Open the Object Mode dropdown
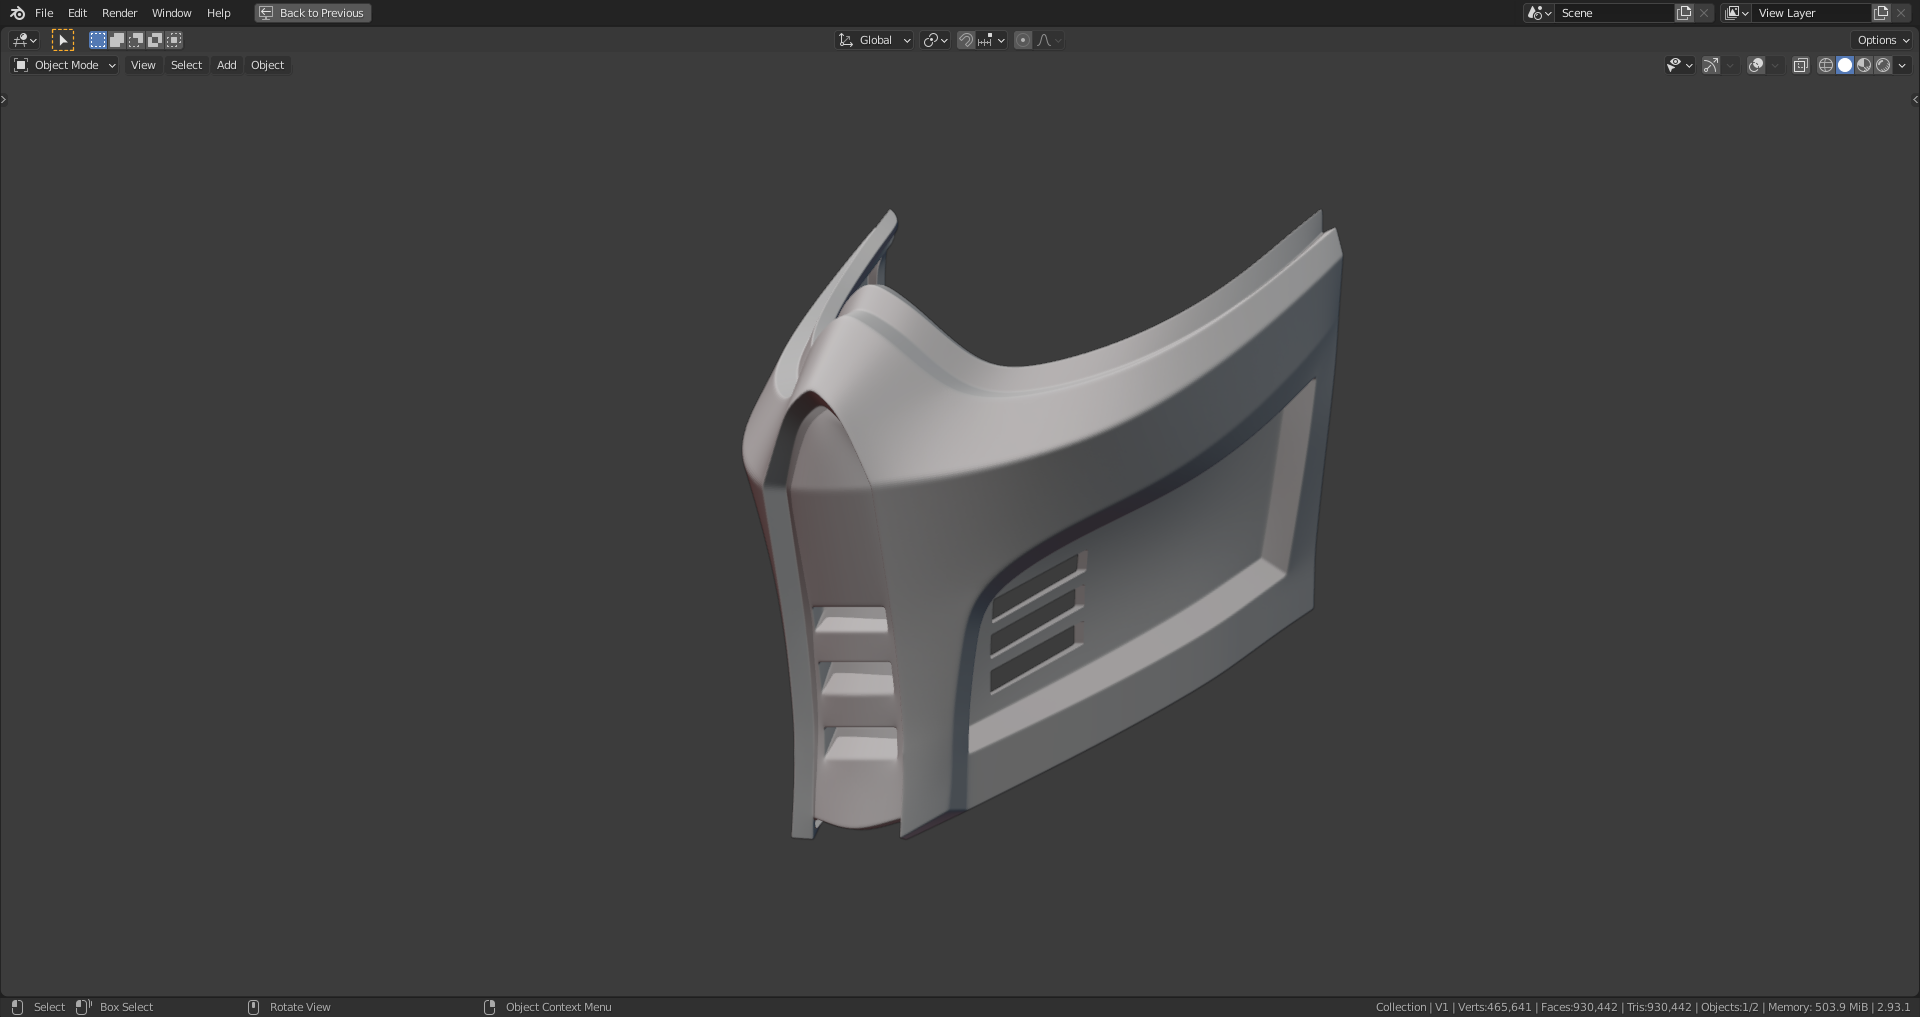Image resolution: width=1920 pixels, height=1017 pixels. click(x=65, y=65)
